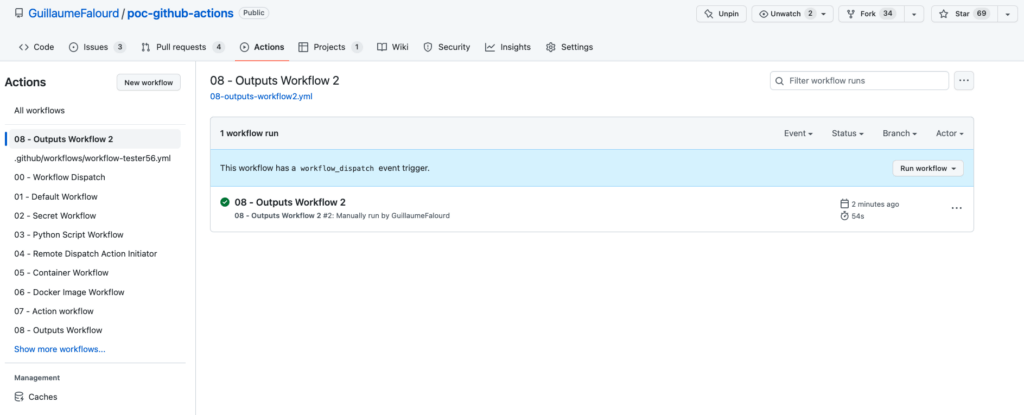
Task: Open the Security tab
Action: 447,47
